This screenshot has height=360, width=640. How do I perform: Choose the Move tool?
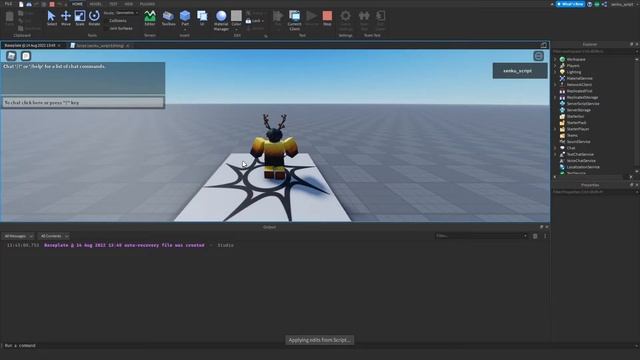(66, 18)
